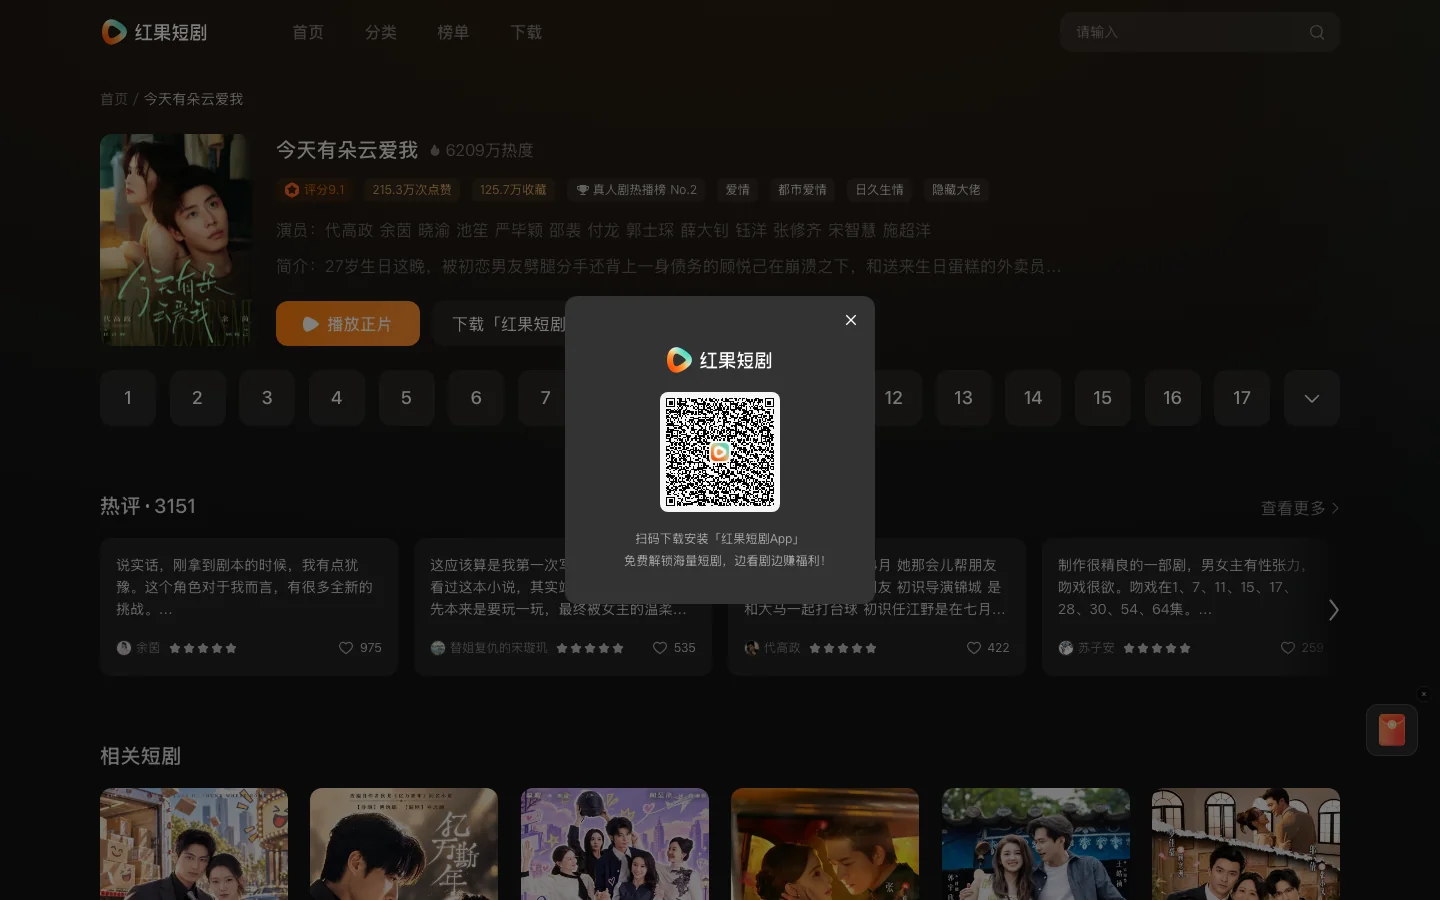Viewport: 1440px width, 900px height.
Task: Click reviewer 代高政 avatar
Action: 752,648
